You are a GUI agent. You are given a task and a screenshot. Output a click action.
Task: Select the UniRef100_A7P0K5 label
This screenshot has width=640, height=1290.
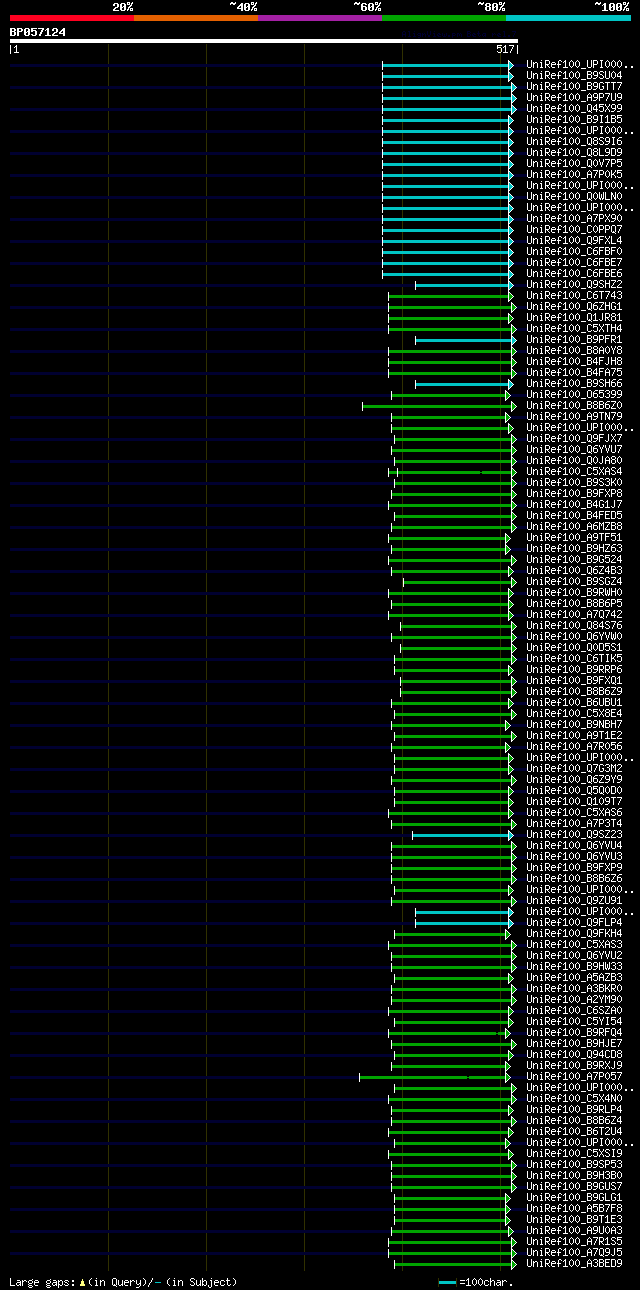coord(574,175)
